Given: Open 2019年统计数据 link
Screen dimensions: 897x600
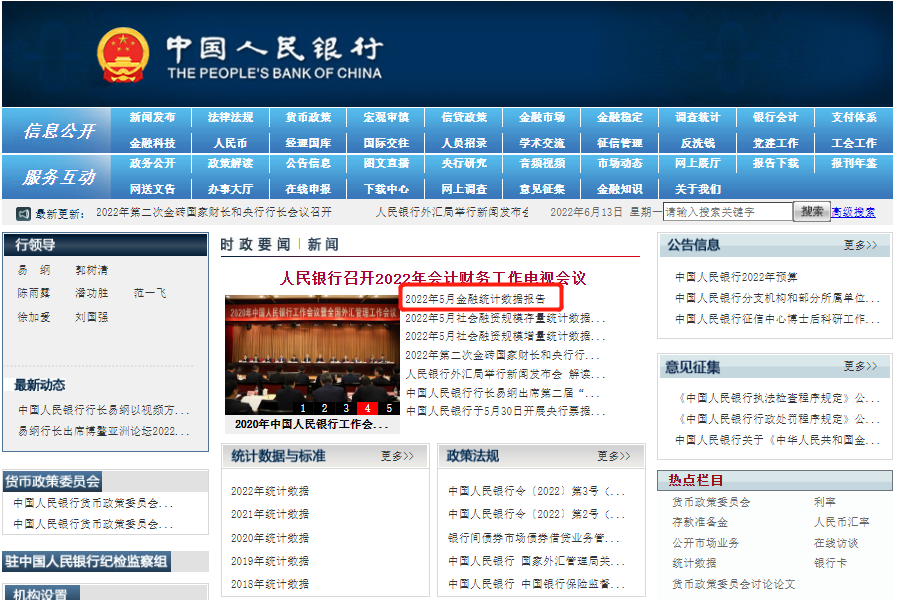Looking at the screenshot, I should 270,561.
